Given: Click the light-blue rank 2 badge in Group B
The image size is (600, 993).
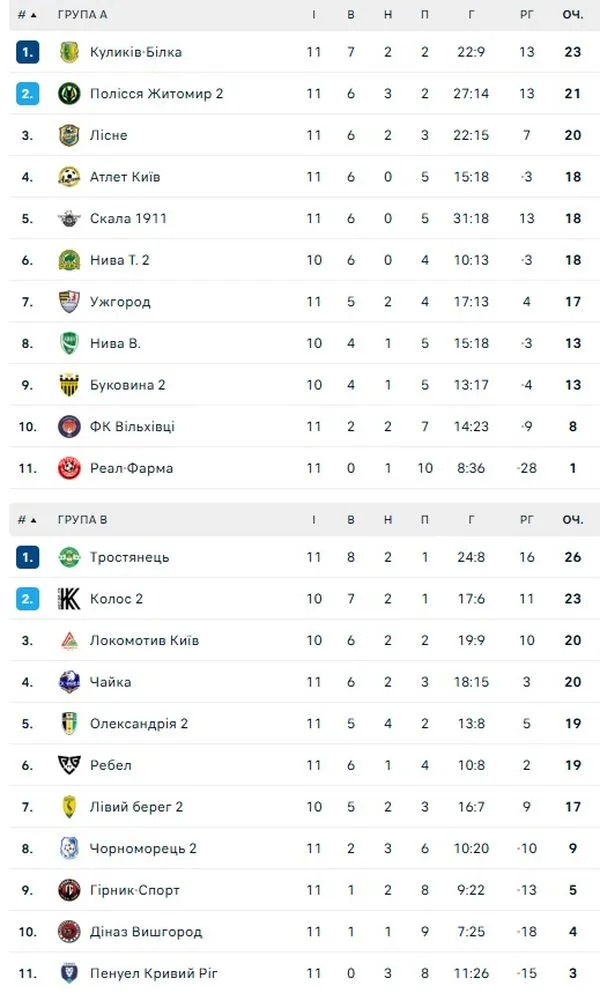Looking at the screenshot, I should click(27, 599).
